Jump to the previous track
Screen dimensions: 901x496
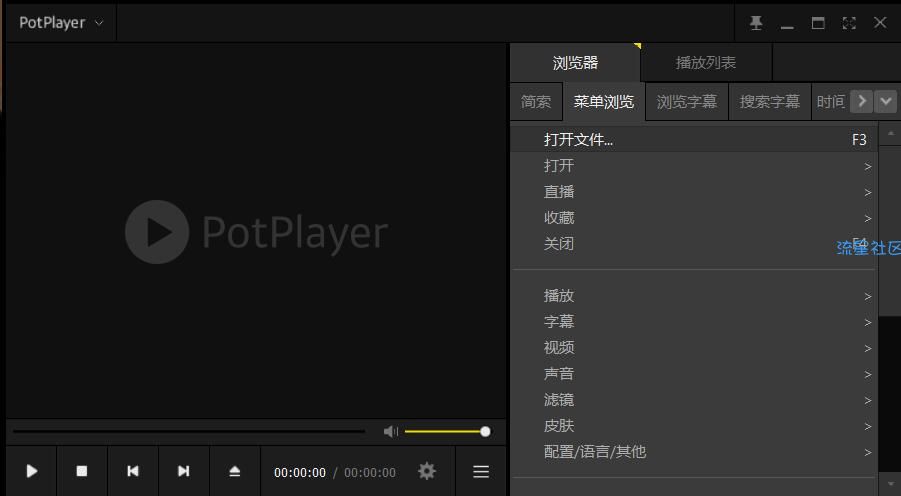click(x=133, y=471)
